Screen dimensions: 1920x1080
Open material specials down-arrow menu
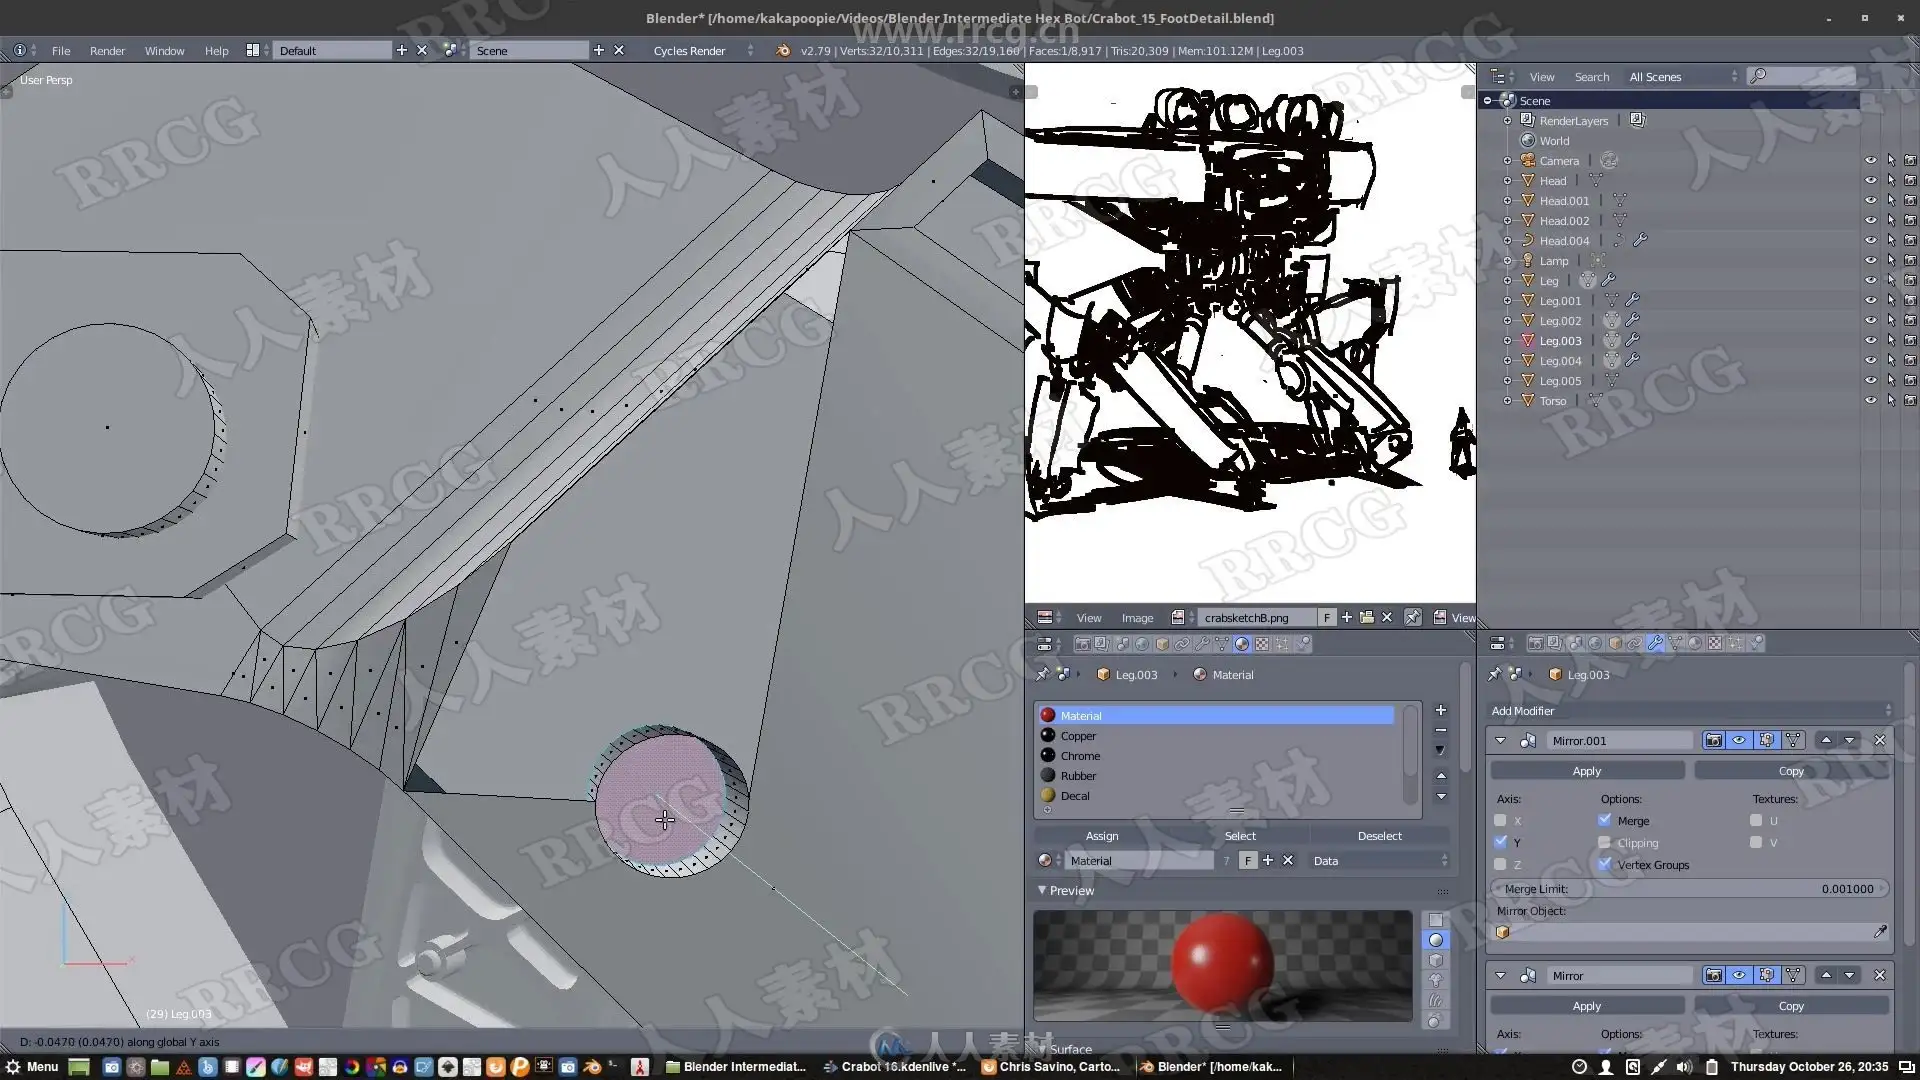tap(1441, 750)
